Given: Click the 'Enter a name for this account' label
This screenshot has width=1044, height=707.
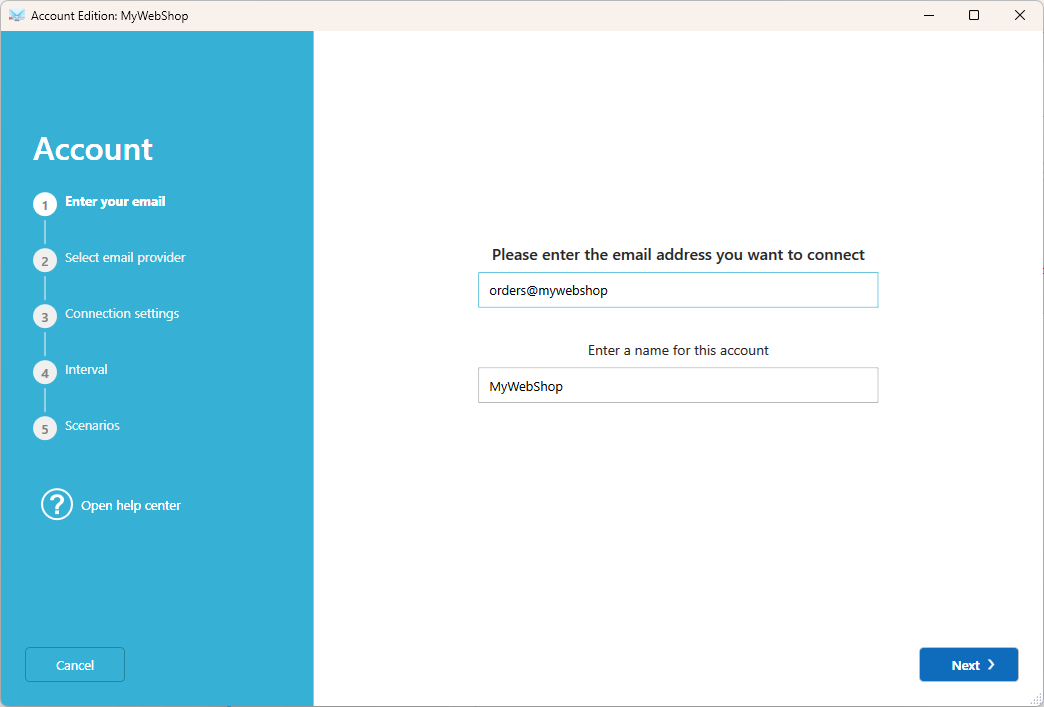Looking at the screenshot, I should 678,350.
